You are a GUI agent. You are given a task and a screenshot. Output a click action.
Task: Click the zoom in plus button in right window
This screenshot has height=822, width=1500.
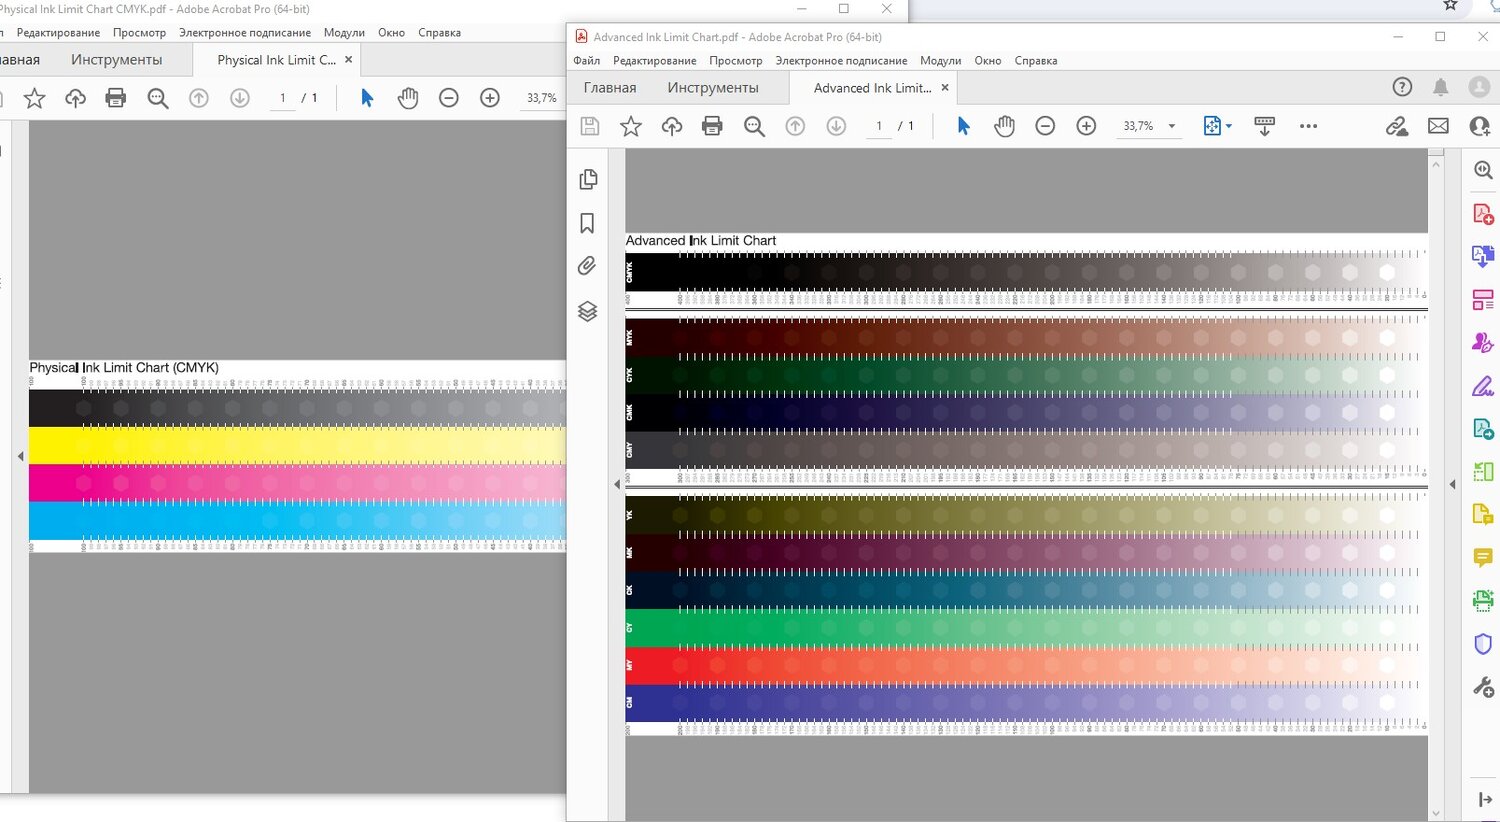pyautogui.click(x=1086, y=126)
